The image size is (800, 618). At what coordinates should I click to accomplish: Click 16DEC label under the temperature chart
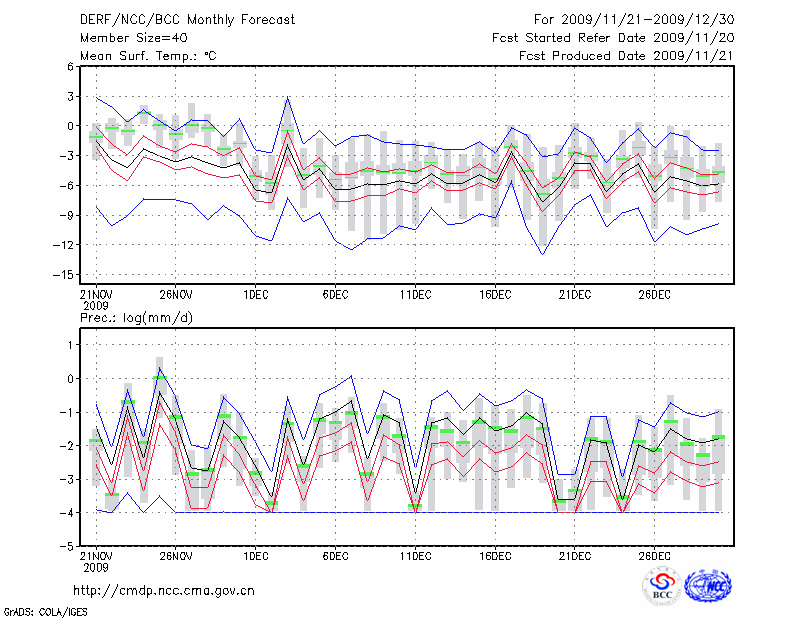[x=495, y=293]
